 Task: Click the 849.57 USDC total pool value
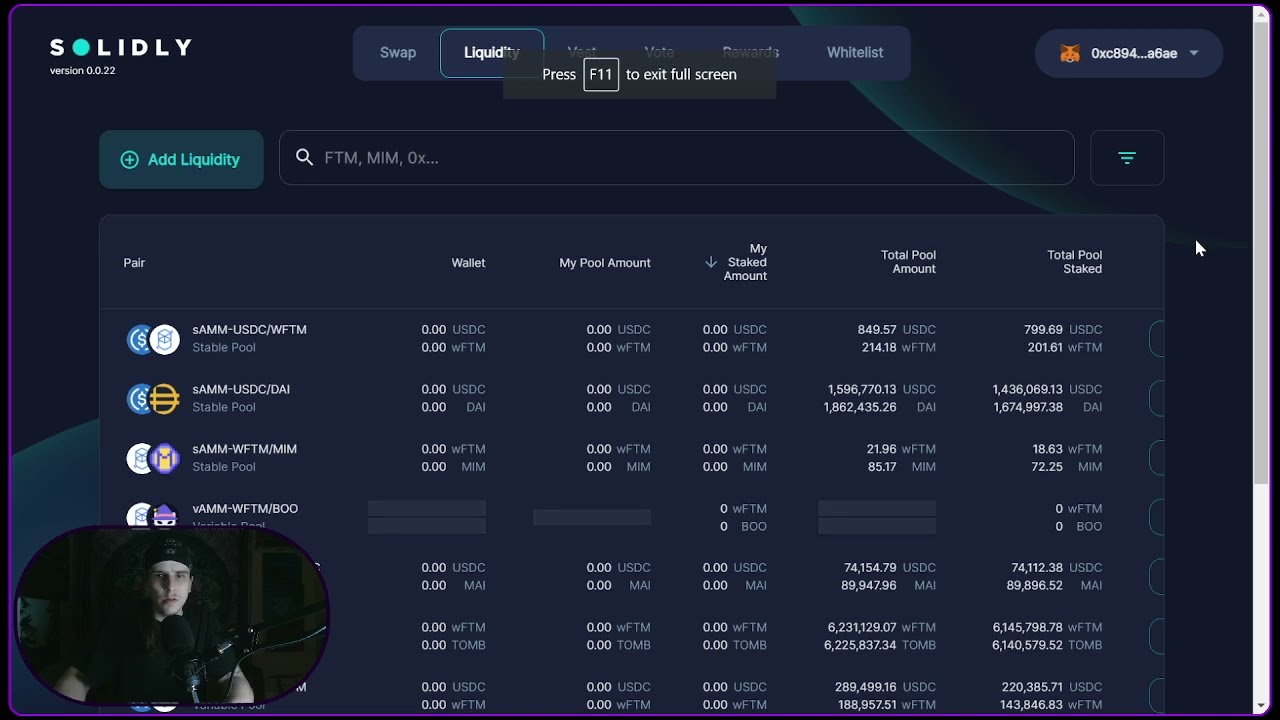pyautogui.click(x=897, y=329)
